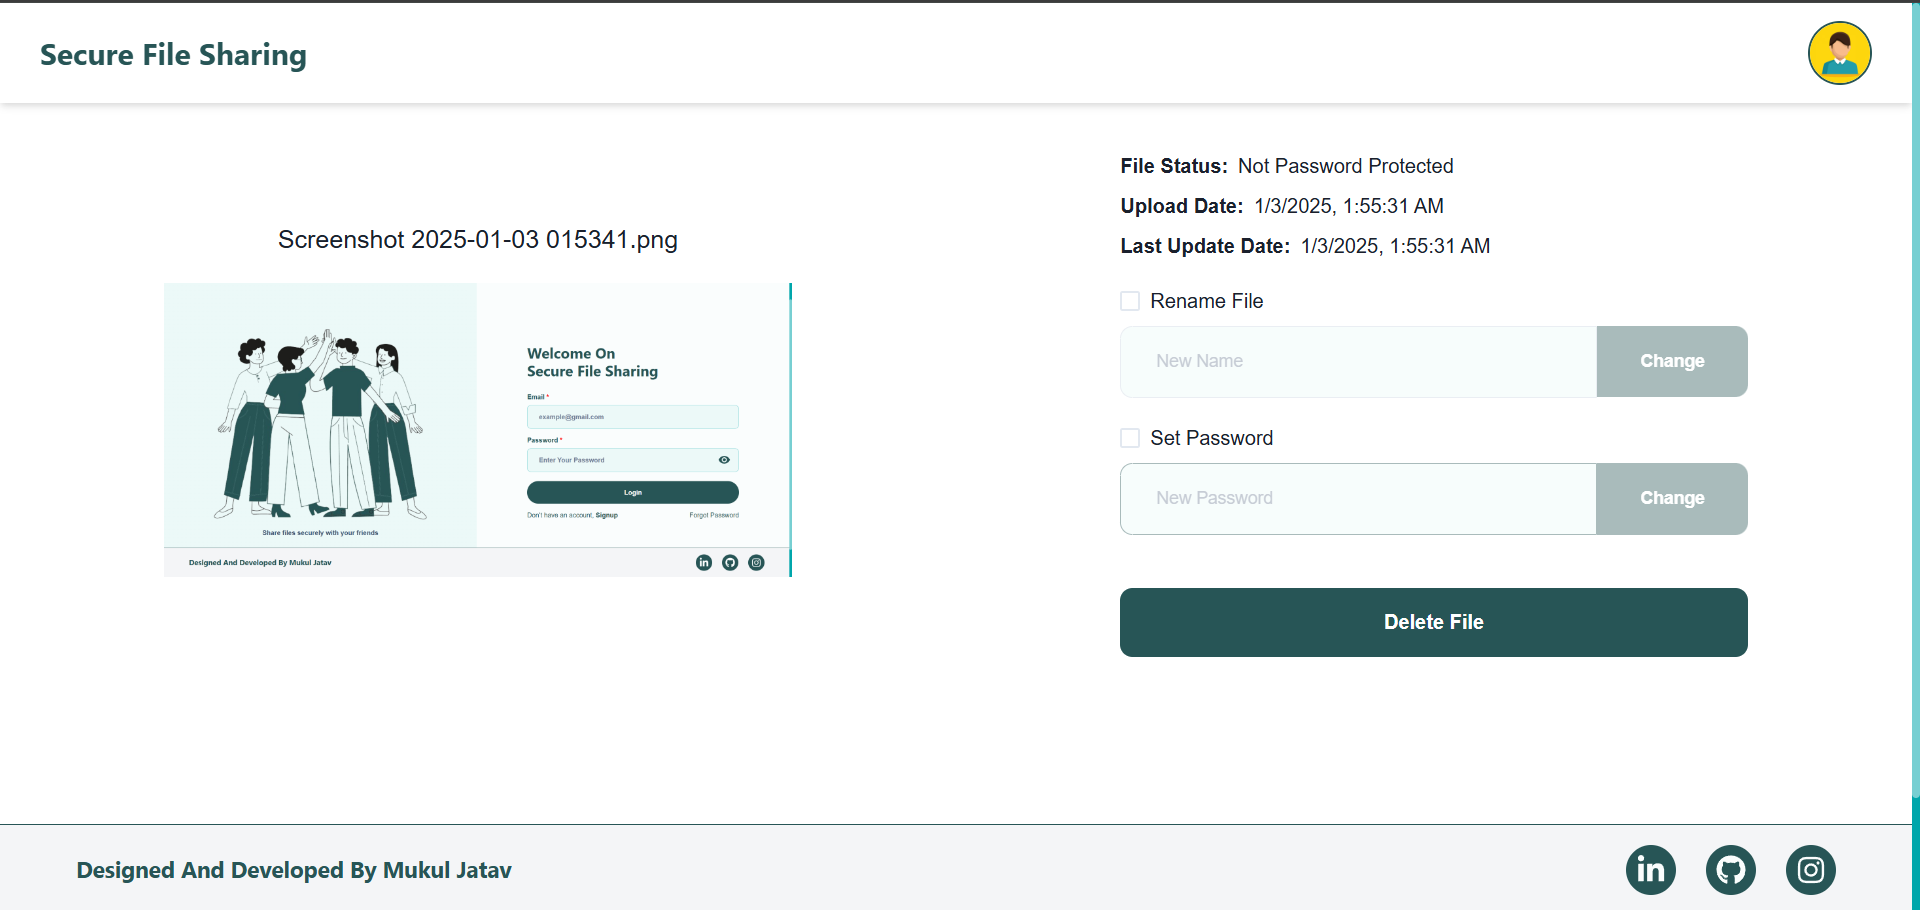Click GitHub icon inside the preview thumbnail
Screen dimensions: 1920x910
(730, 562)
